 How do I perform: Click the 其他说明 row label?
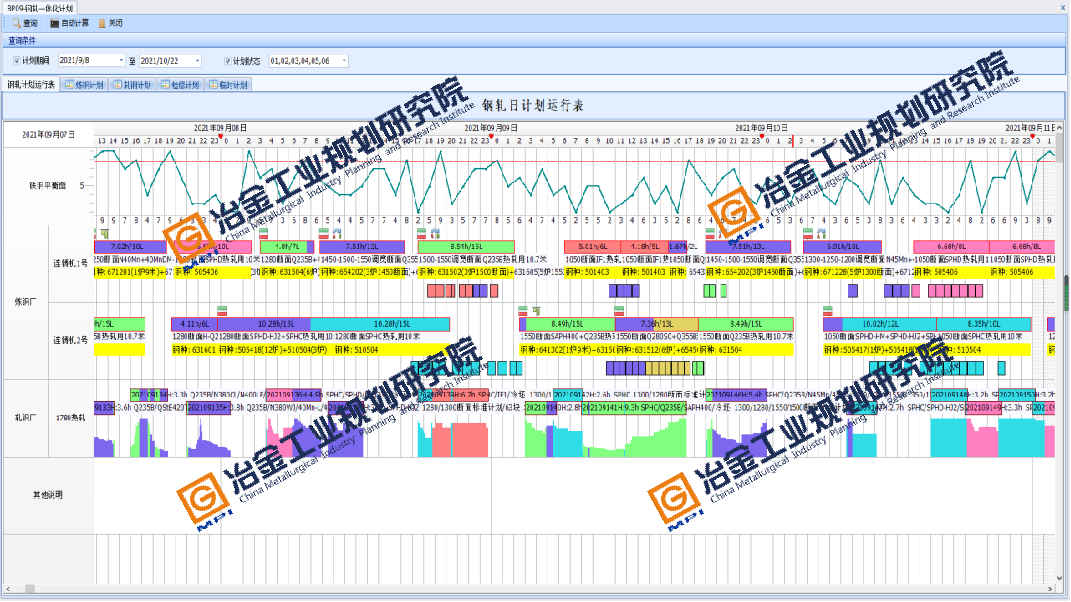point(48,495)
